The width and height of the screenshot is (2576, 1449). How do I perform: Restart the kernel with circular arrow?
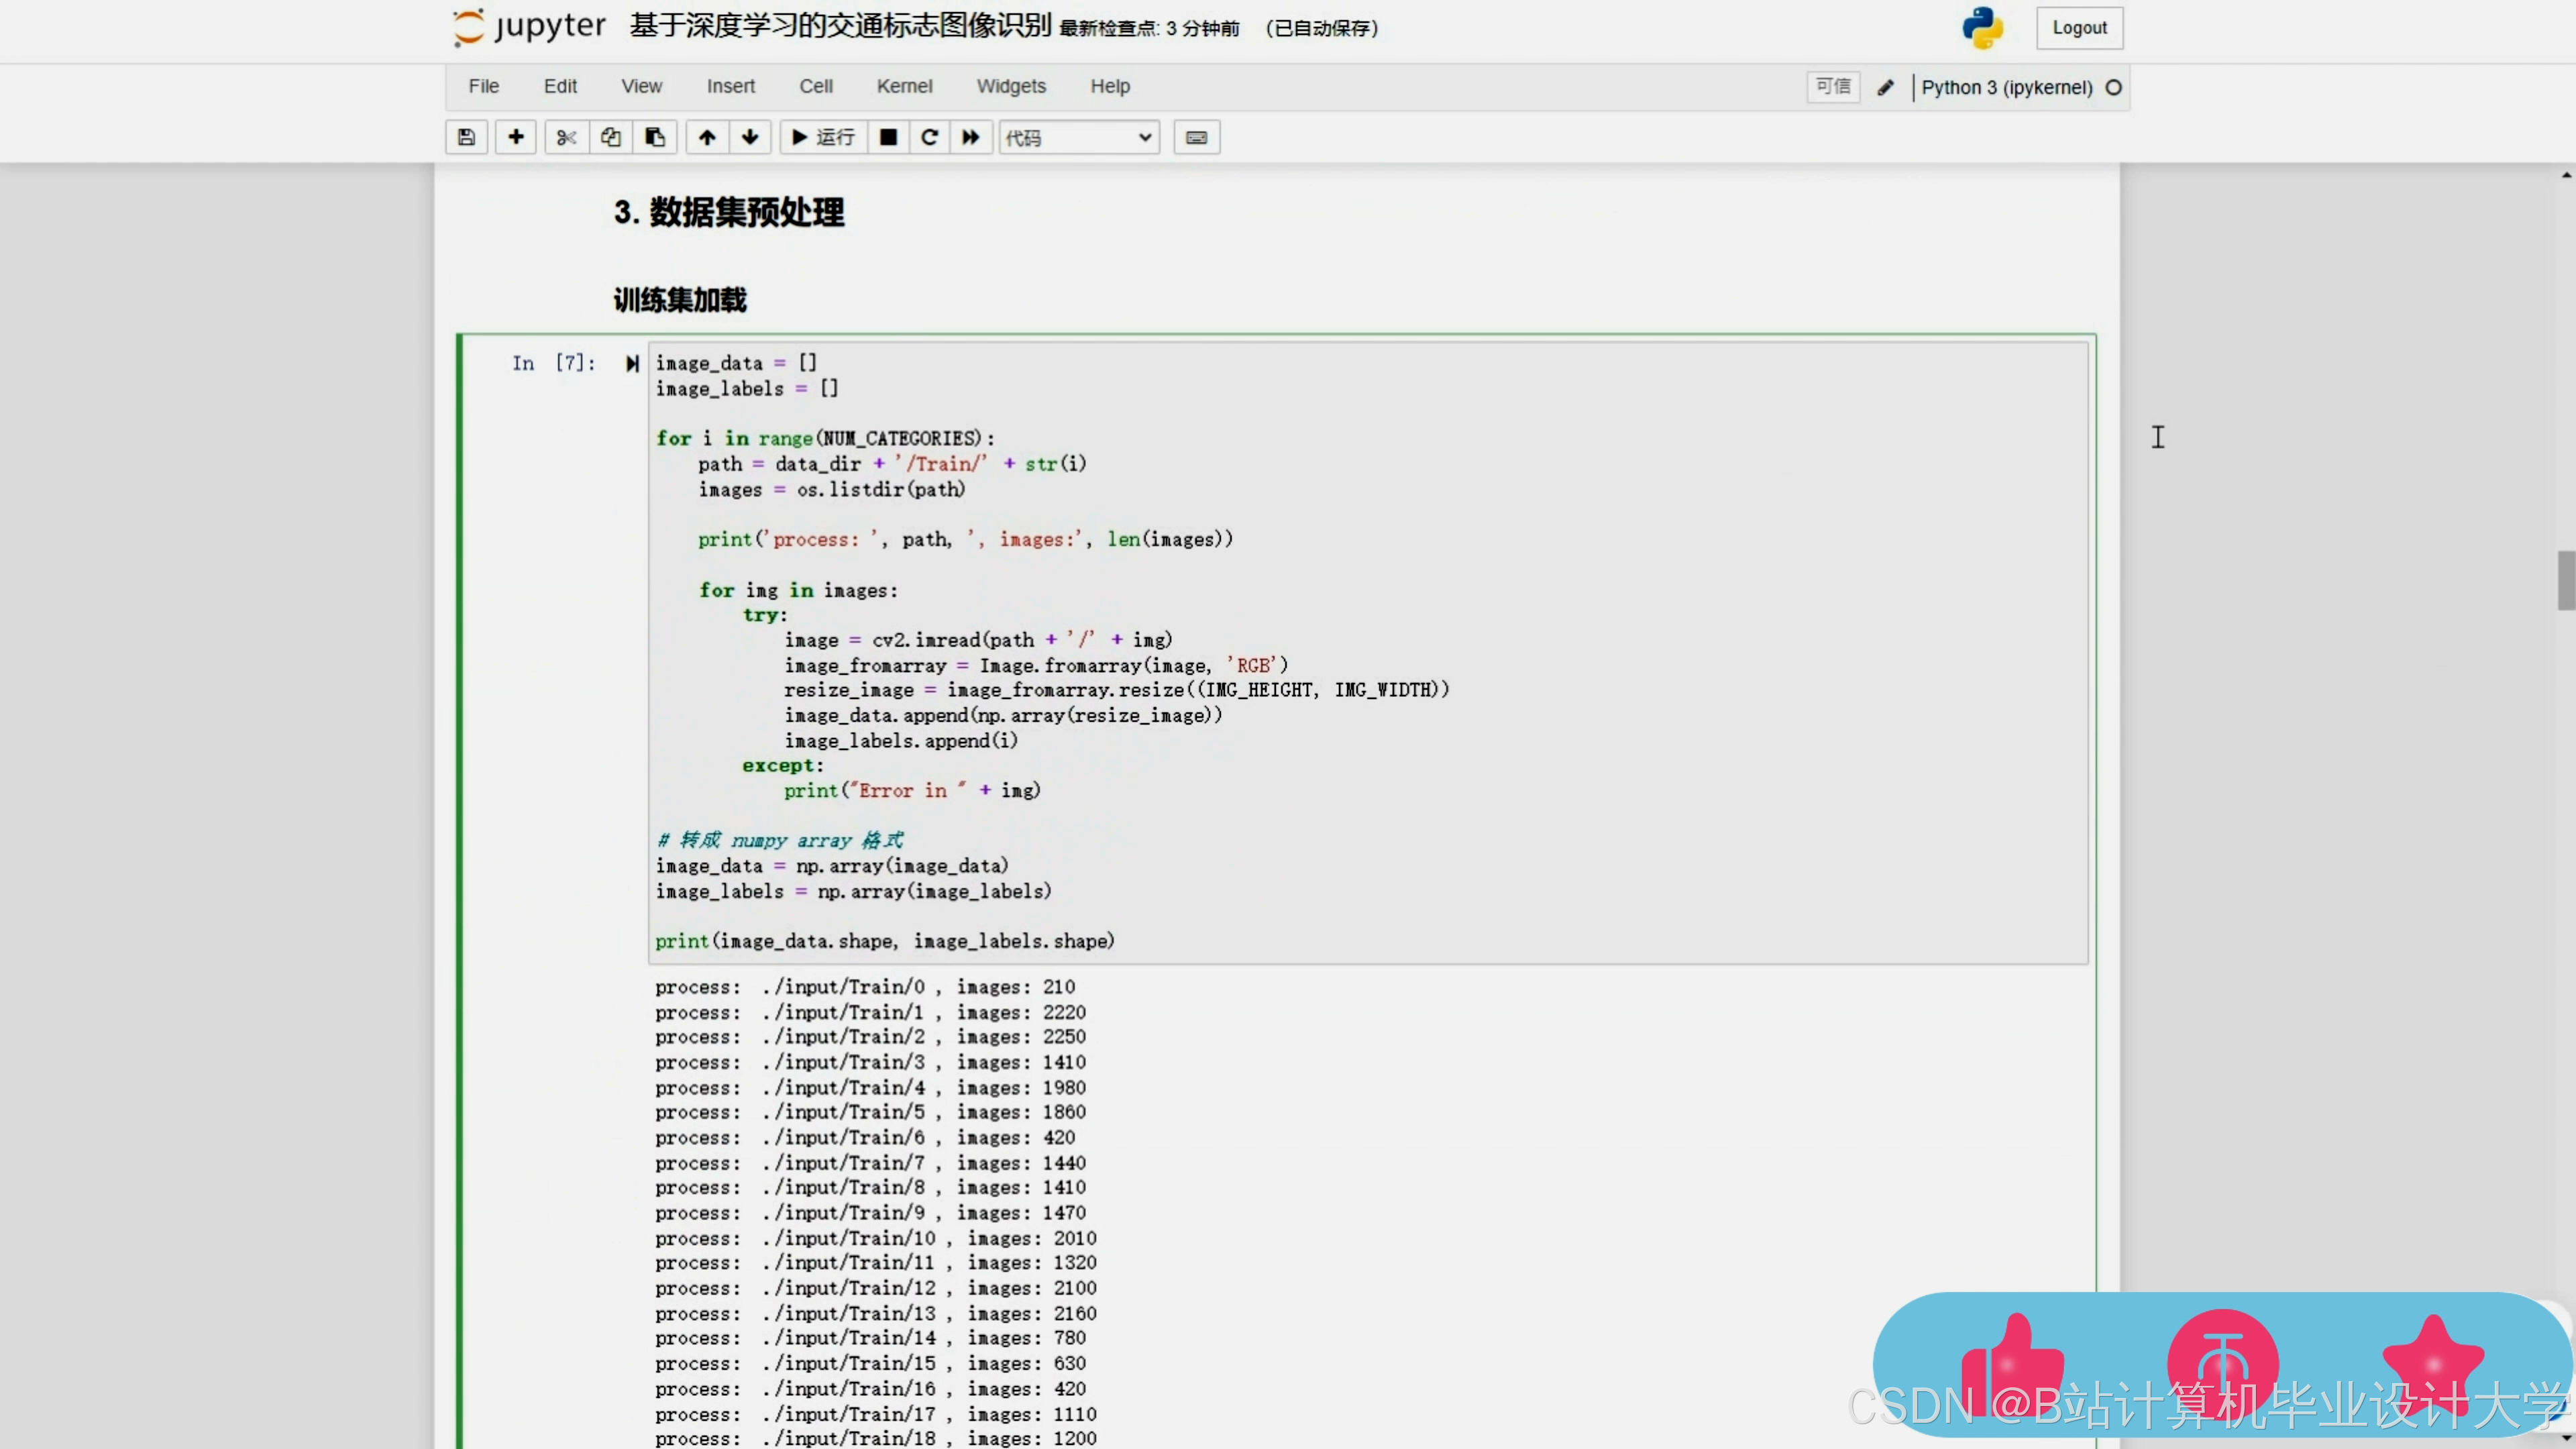coord(929,137)
